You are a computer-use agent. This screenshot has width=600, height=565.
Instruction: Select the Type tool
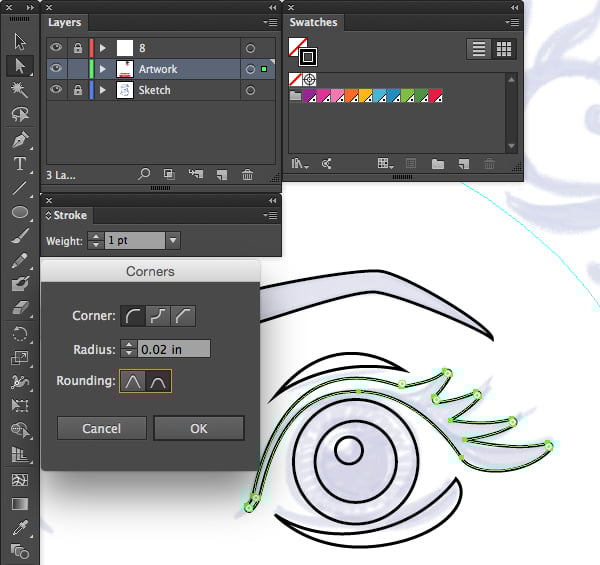pos(20,164)
